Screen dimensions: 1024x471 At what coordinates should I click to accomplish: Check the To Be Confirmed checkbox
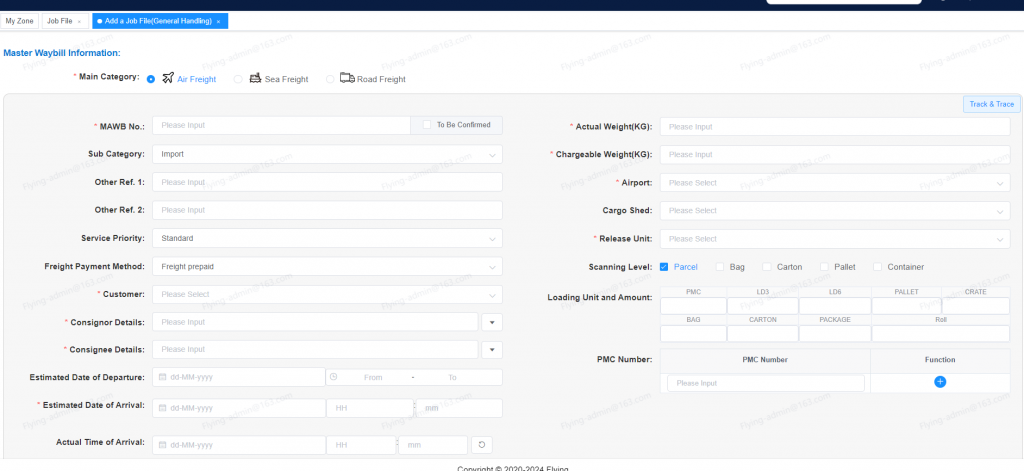(427, 125)
